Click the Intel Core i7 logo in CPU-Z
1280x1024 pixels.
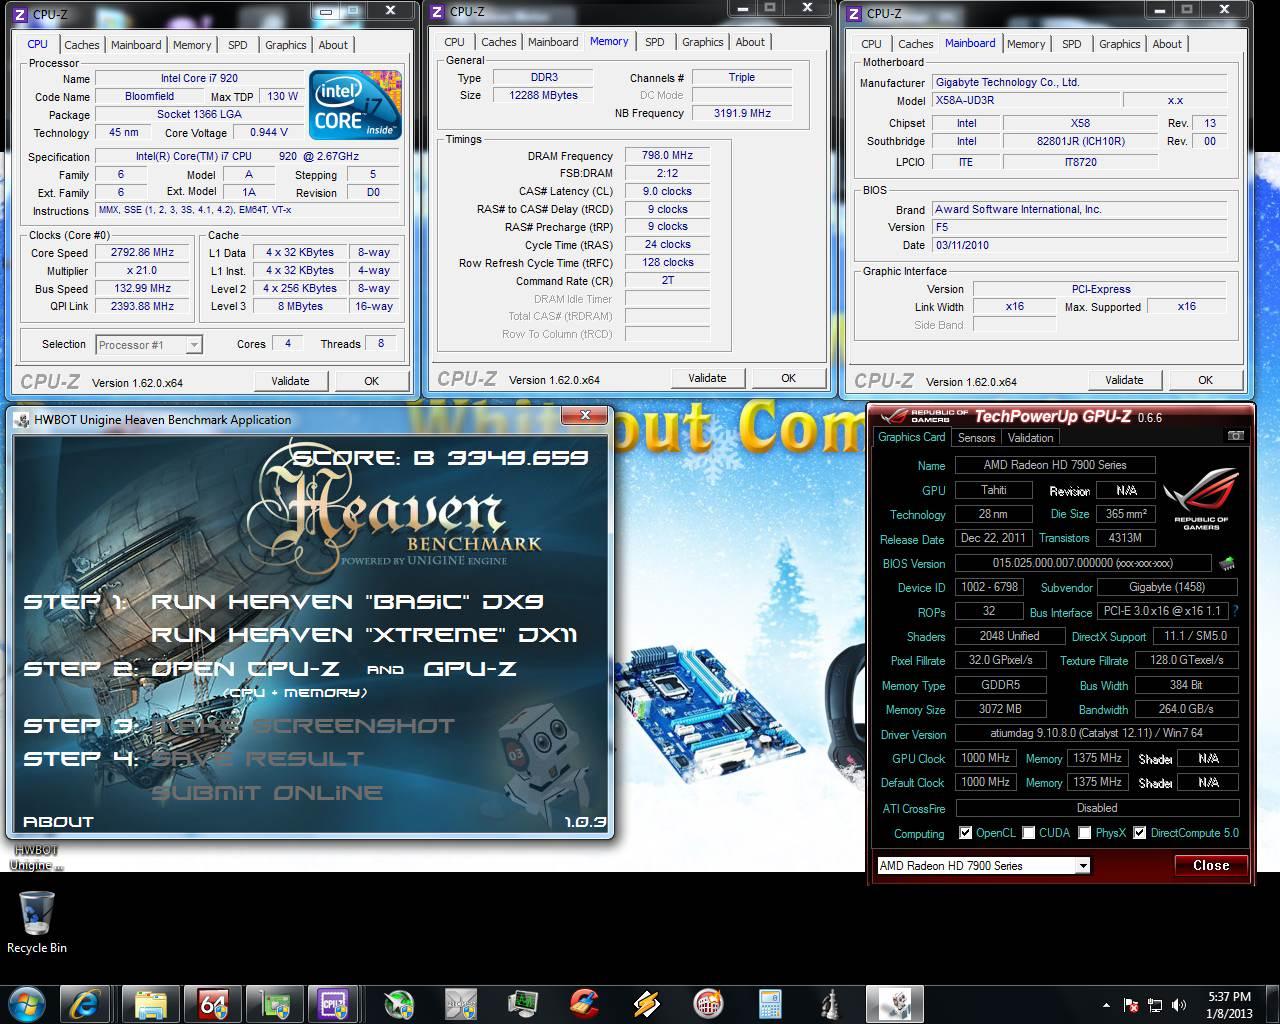355,104
